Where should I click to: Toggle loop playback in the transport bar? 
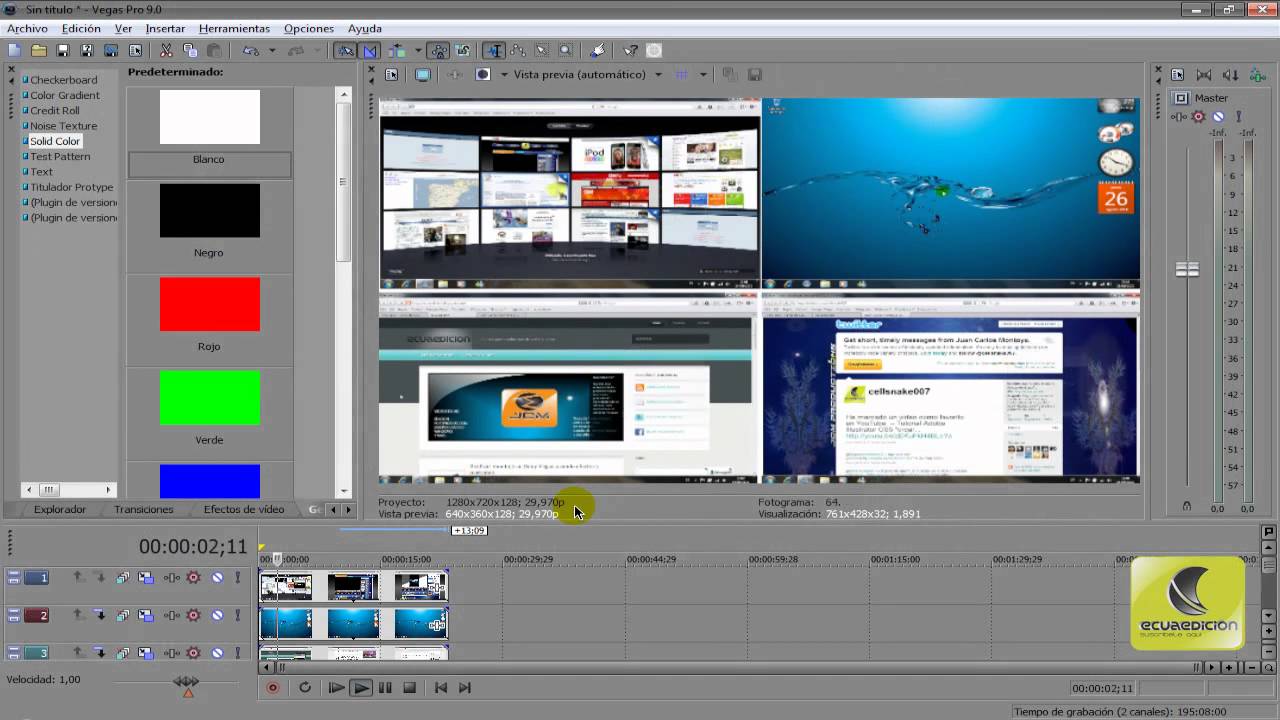point(305,687)
